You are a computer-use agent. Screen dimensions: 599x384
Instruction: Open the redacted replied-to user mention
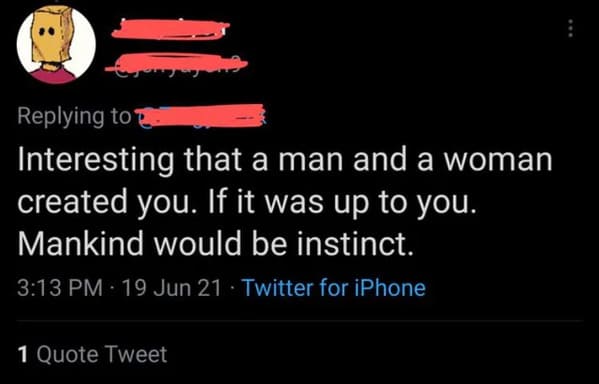(x=200, y=115)
